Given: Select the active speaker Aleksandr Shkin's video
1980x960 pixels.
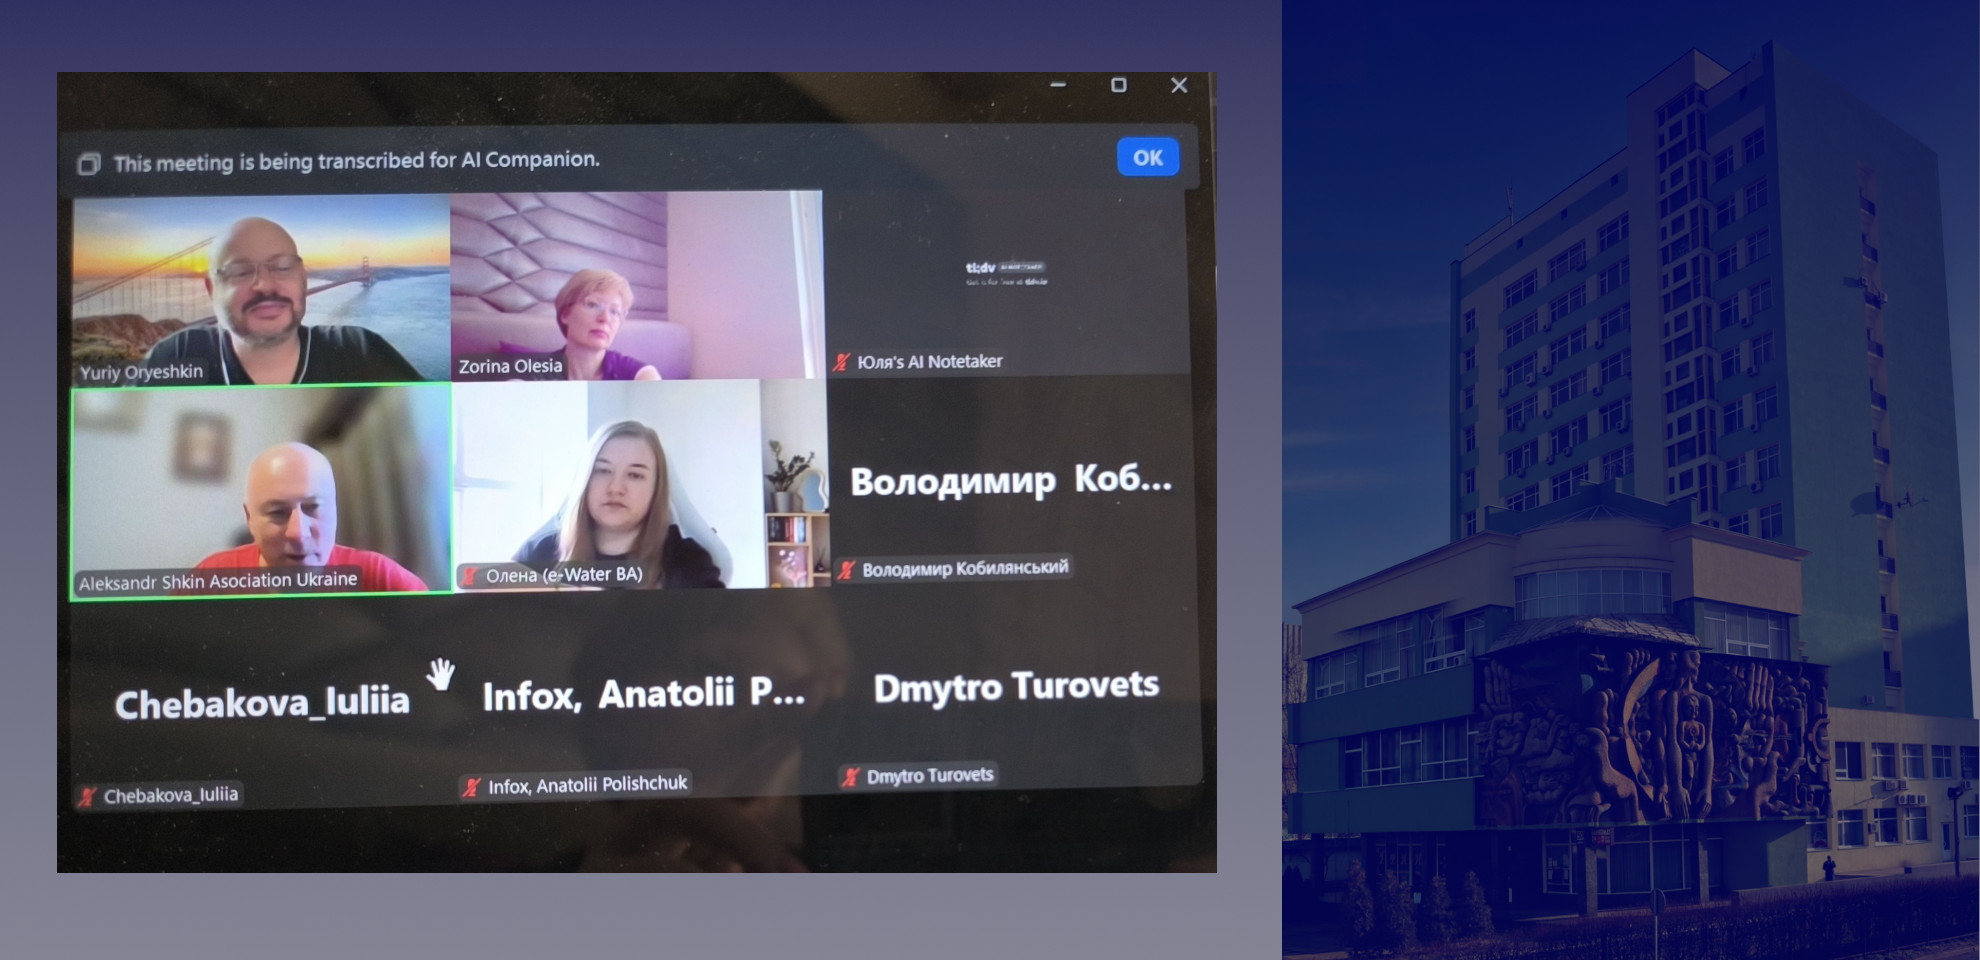Looking at the screenshot, I should 260,490.
